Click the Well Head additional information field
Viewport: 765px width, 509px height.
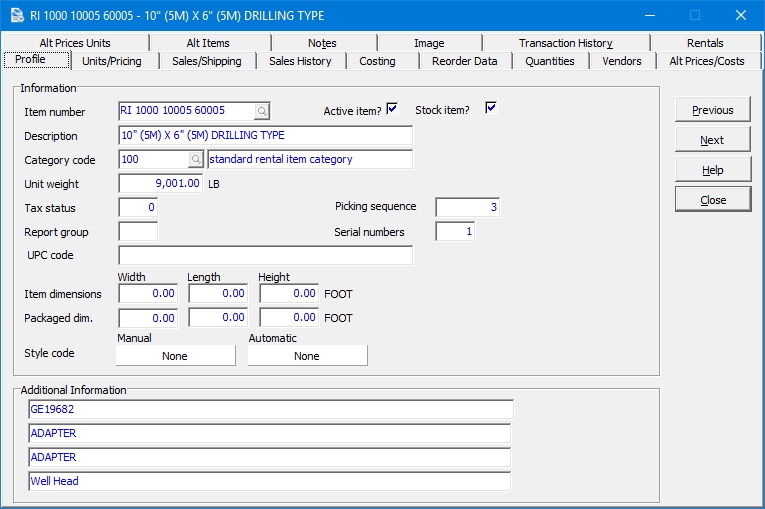click(x=269, y=481)
